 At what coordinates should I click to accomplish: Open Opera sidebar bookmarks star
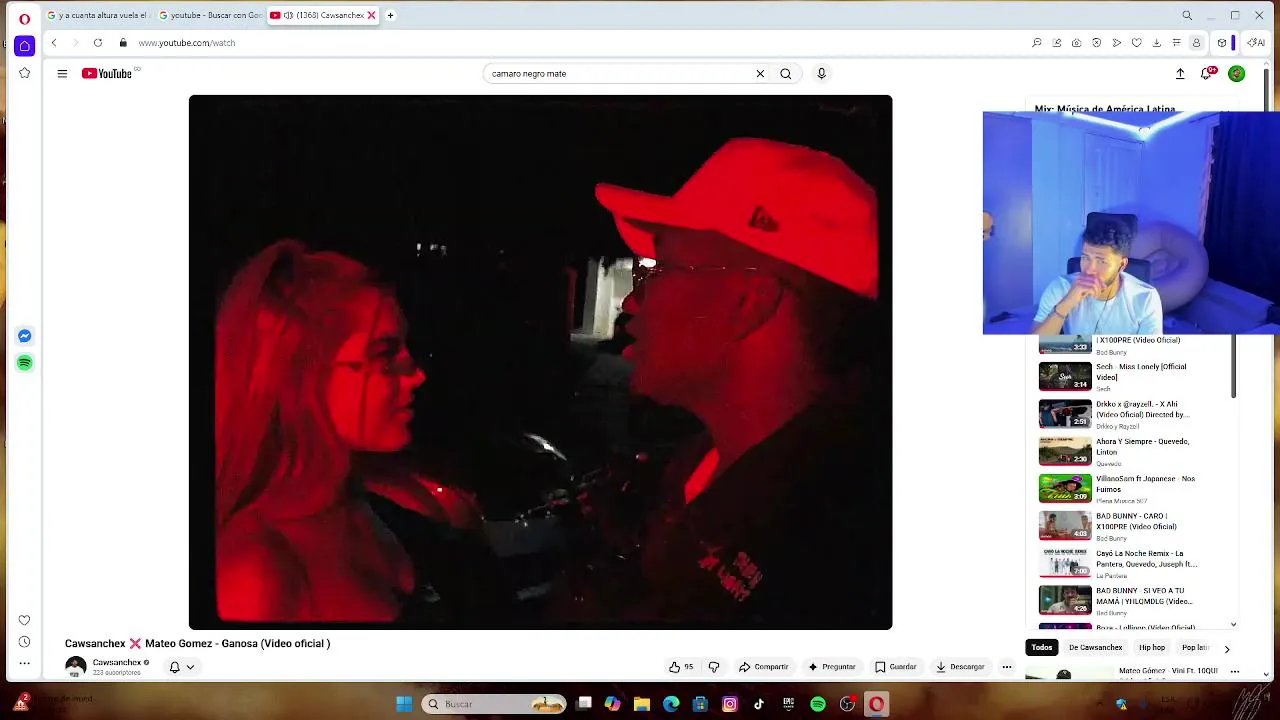coord(24,73)
